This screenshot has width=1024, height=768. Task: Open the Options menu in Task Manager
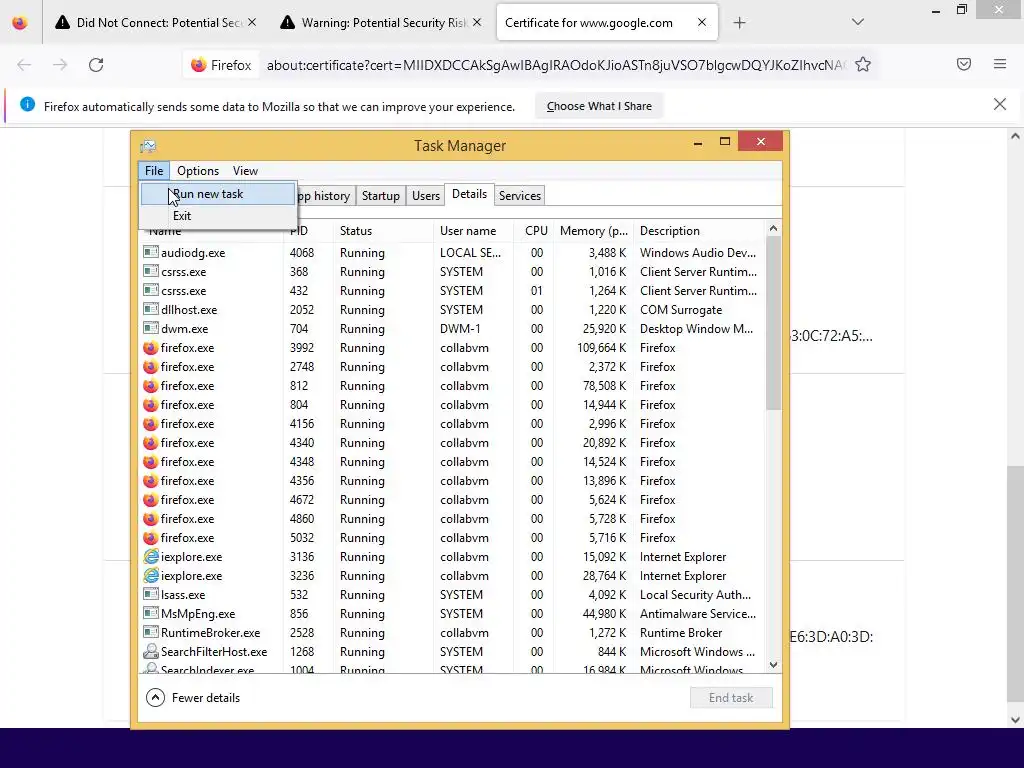click(x=198, y=170)
